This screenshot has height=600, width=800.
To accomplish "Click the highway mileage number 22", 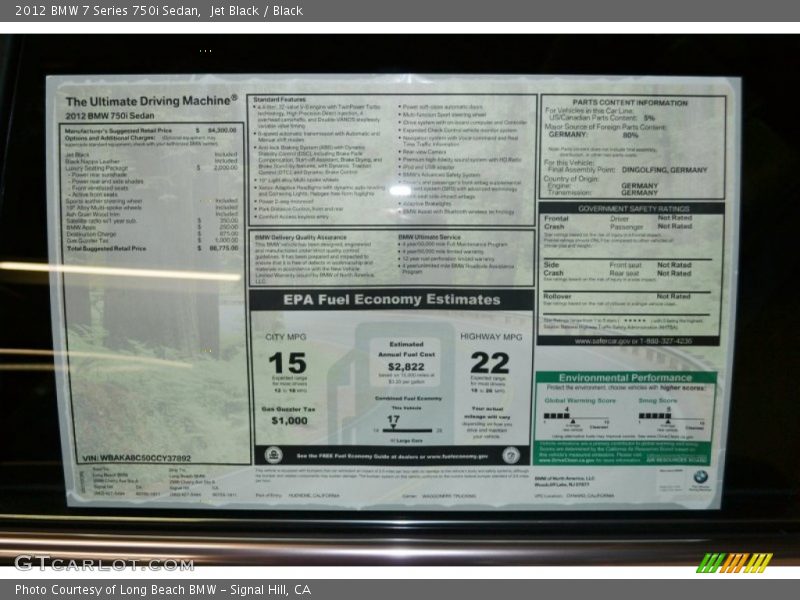I will tap(490, 363).
